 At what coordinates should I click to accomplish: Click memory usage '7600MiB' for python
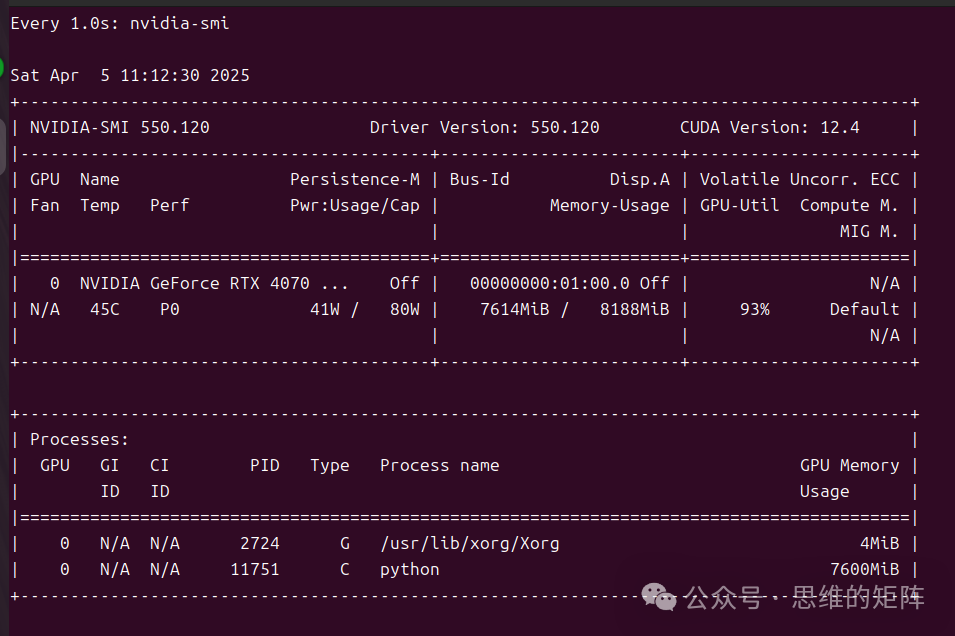point(864,570)
